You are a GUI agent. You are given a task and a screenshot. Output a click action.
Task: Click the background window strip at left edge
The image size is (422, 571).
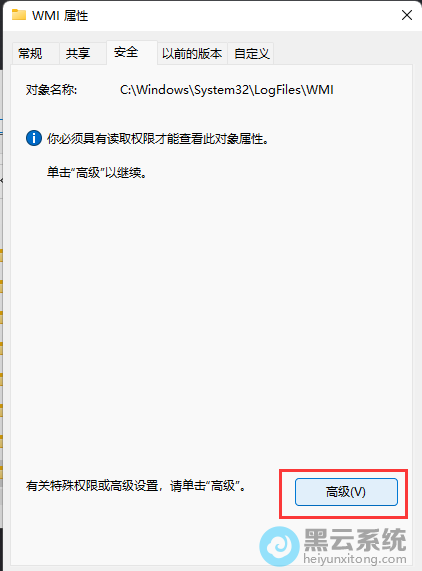(x=1, y=291)
